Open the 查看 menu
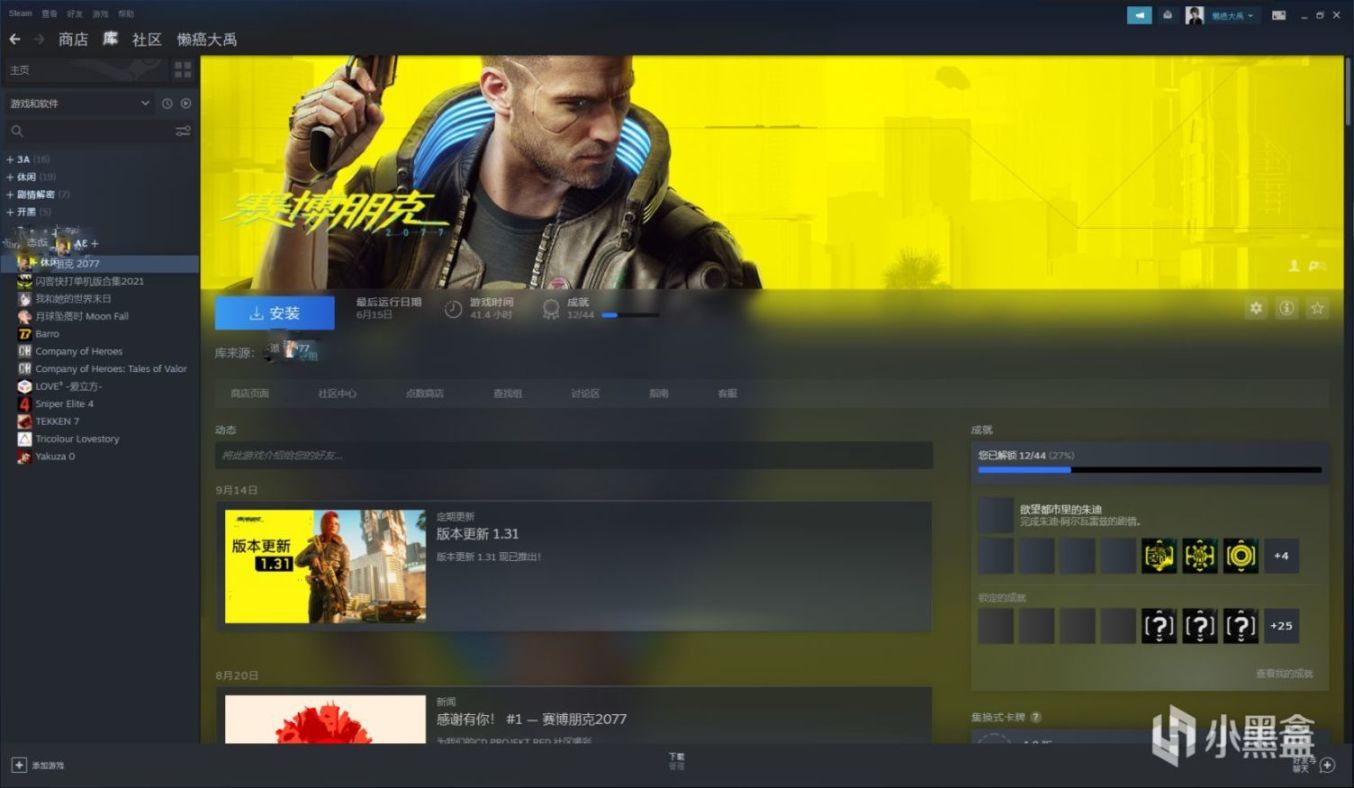The height and width of the screenshot is (788, 1354). click(x=50, y=14)
